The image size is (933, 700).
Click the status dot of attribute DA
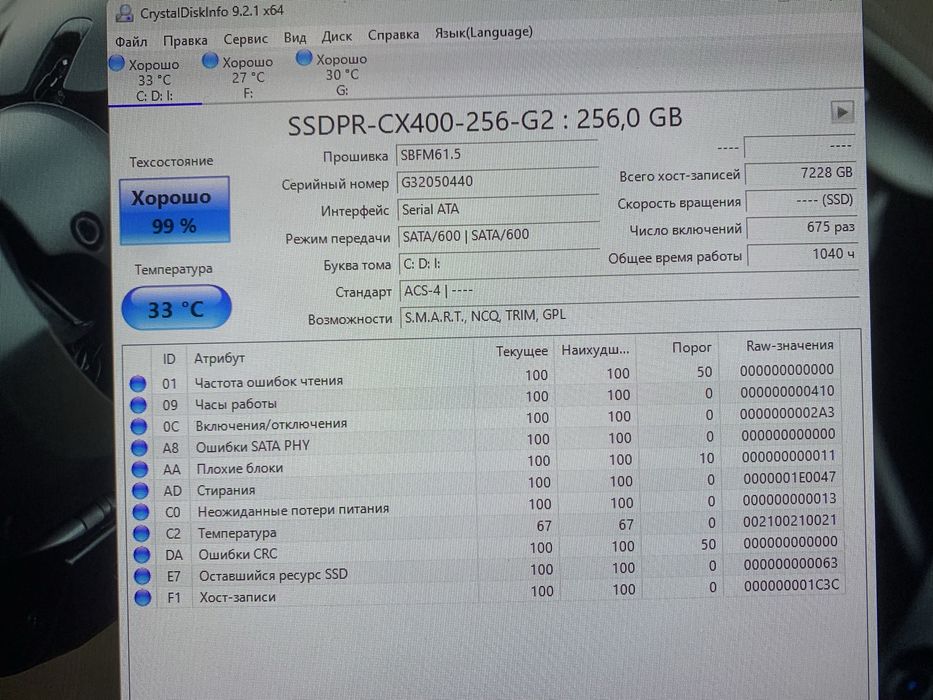[x=142, y=555]
